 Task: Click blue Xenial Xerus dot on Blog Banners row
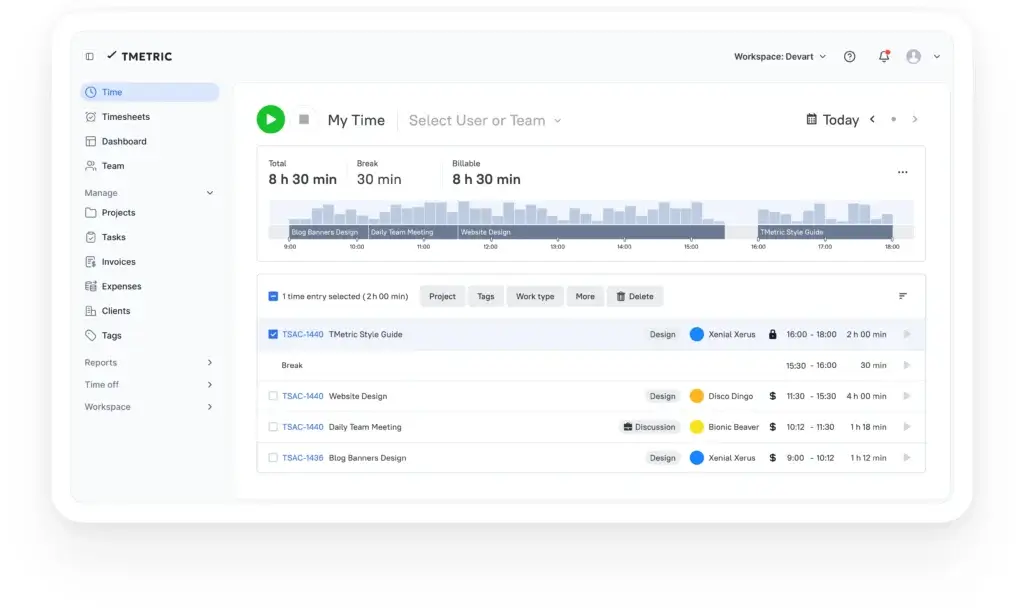(x=697, y=458)
